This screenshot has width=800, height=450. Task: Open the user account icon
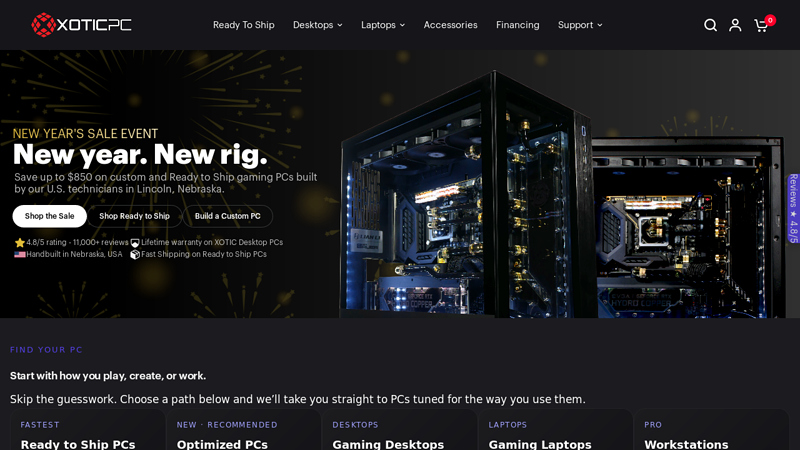(735, 25)
